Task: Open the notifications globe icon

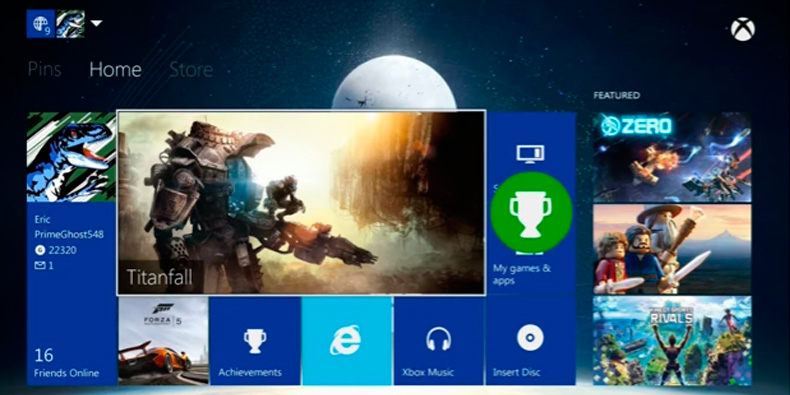Action: [41, 24]
